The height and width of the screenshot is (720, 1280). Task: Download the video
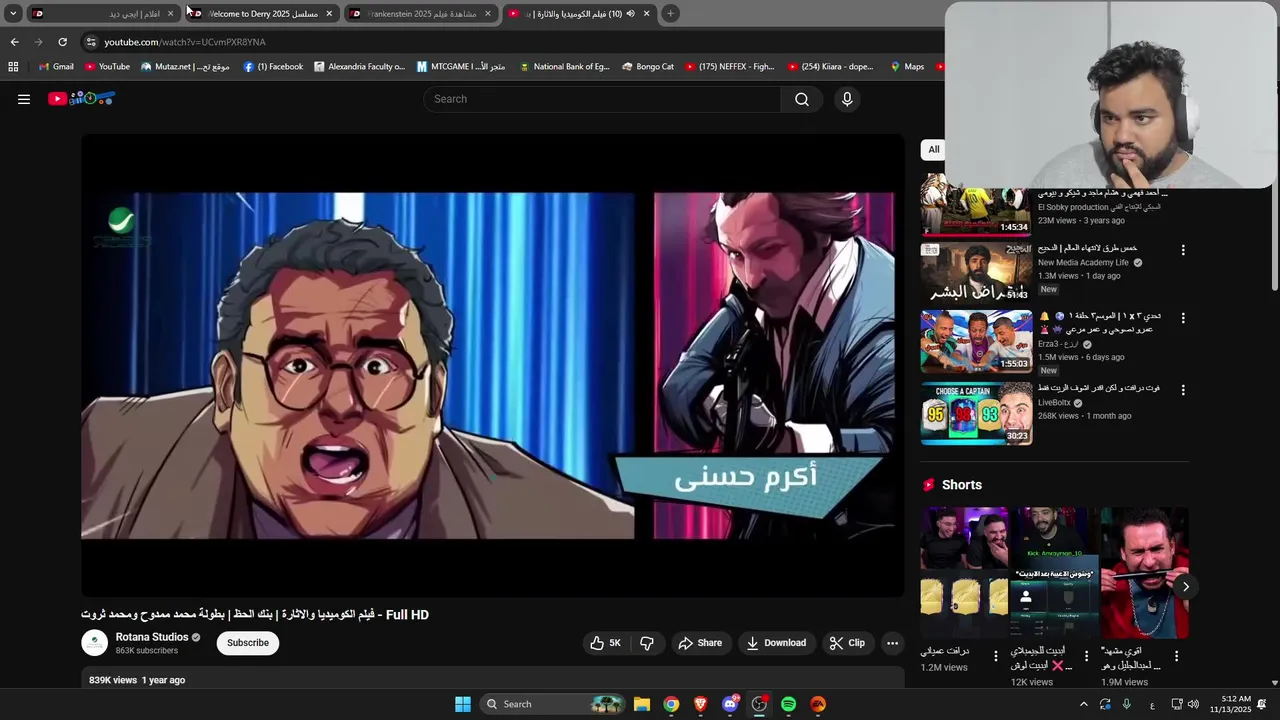(776, 643)
